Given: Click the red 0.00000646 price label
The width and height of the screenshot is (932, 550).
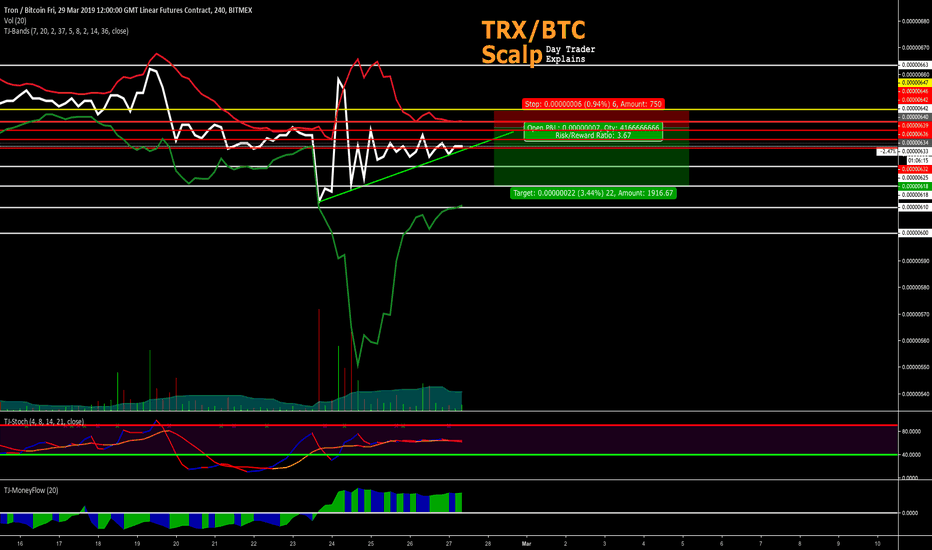Looking at the screenshot, I should [x=915, y=91].
